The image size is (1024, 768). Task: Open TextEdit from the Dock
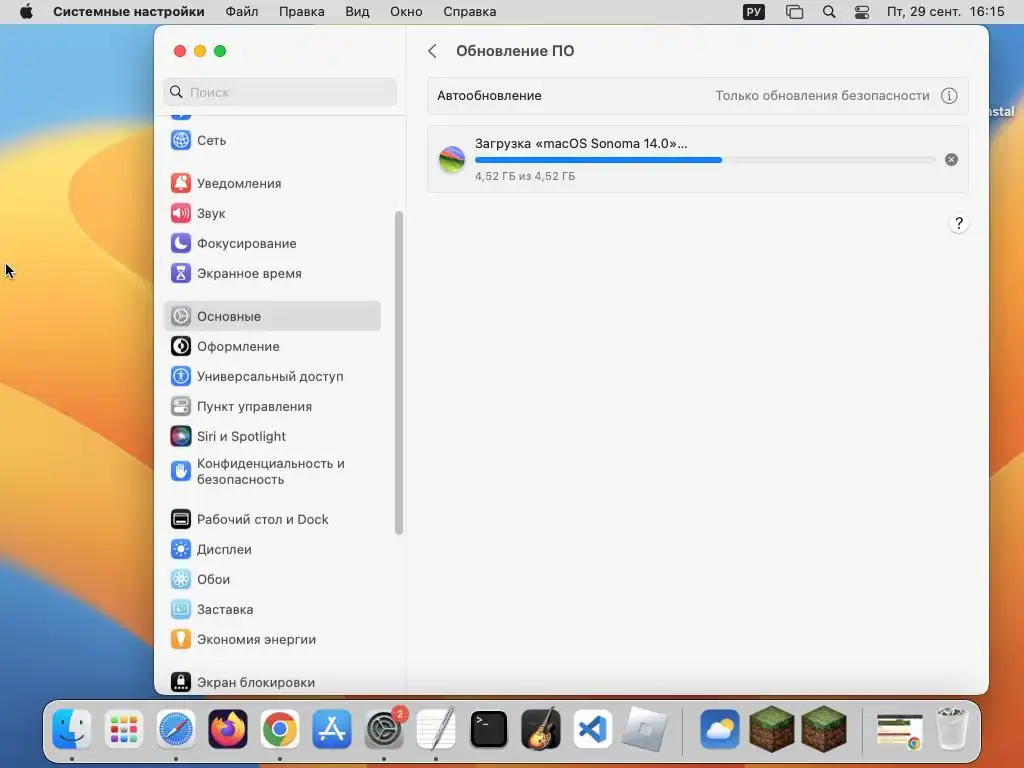436,729
